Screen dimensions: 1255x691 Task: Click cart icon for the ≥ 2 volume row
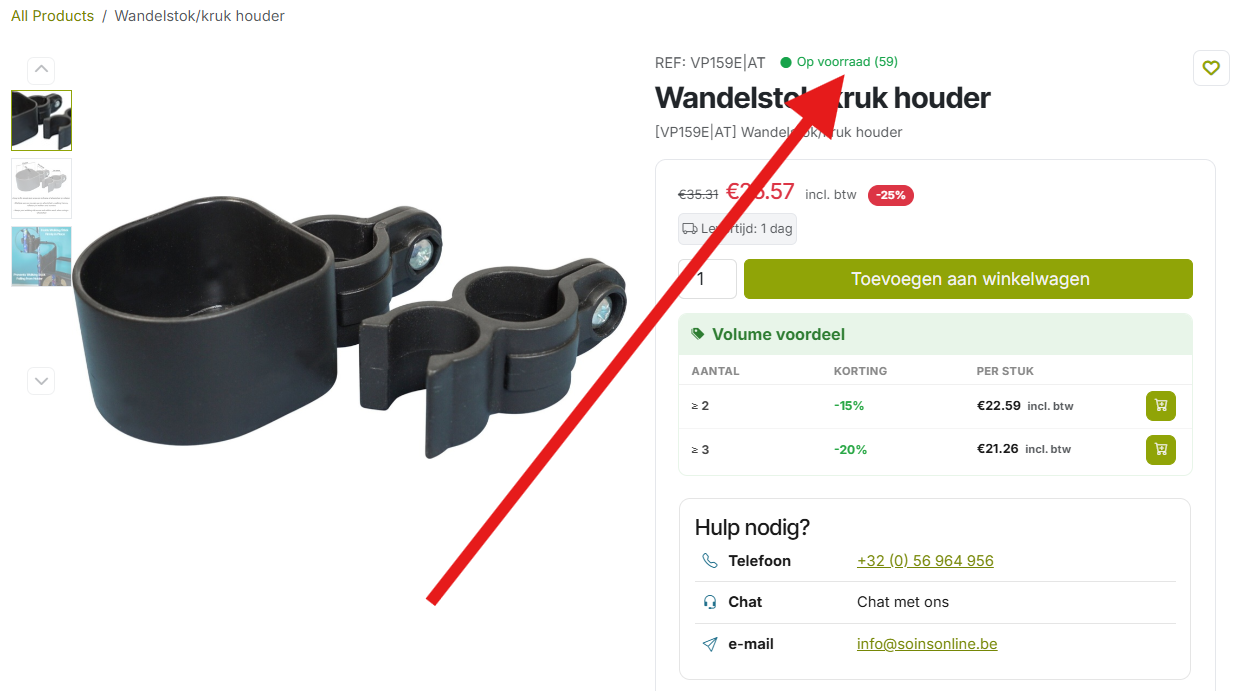(1161, 406)
